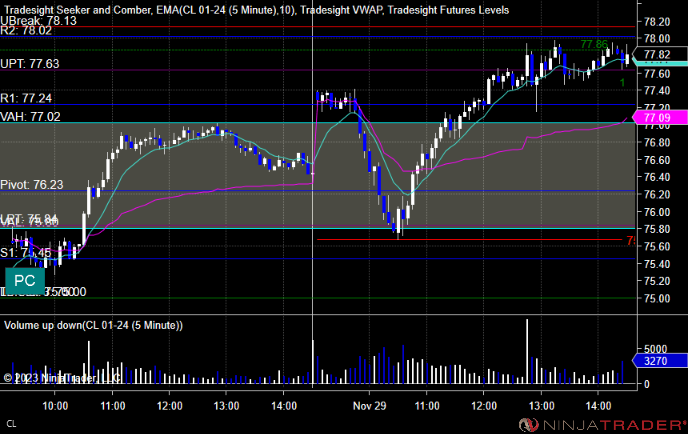The width and height of the screenshot is (688, 434).
Task: Click the green 77.86 high label
Action: point(594,44)
